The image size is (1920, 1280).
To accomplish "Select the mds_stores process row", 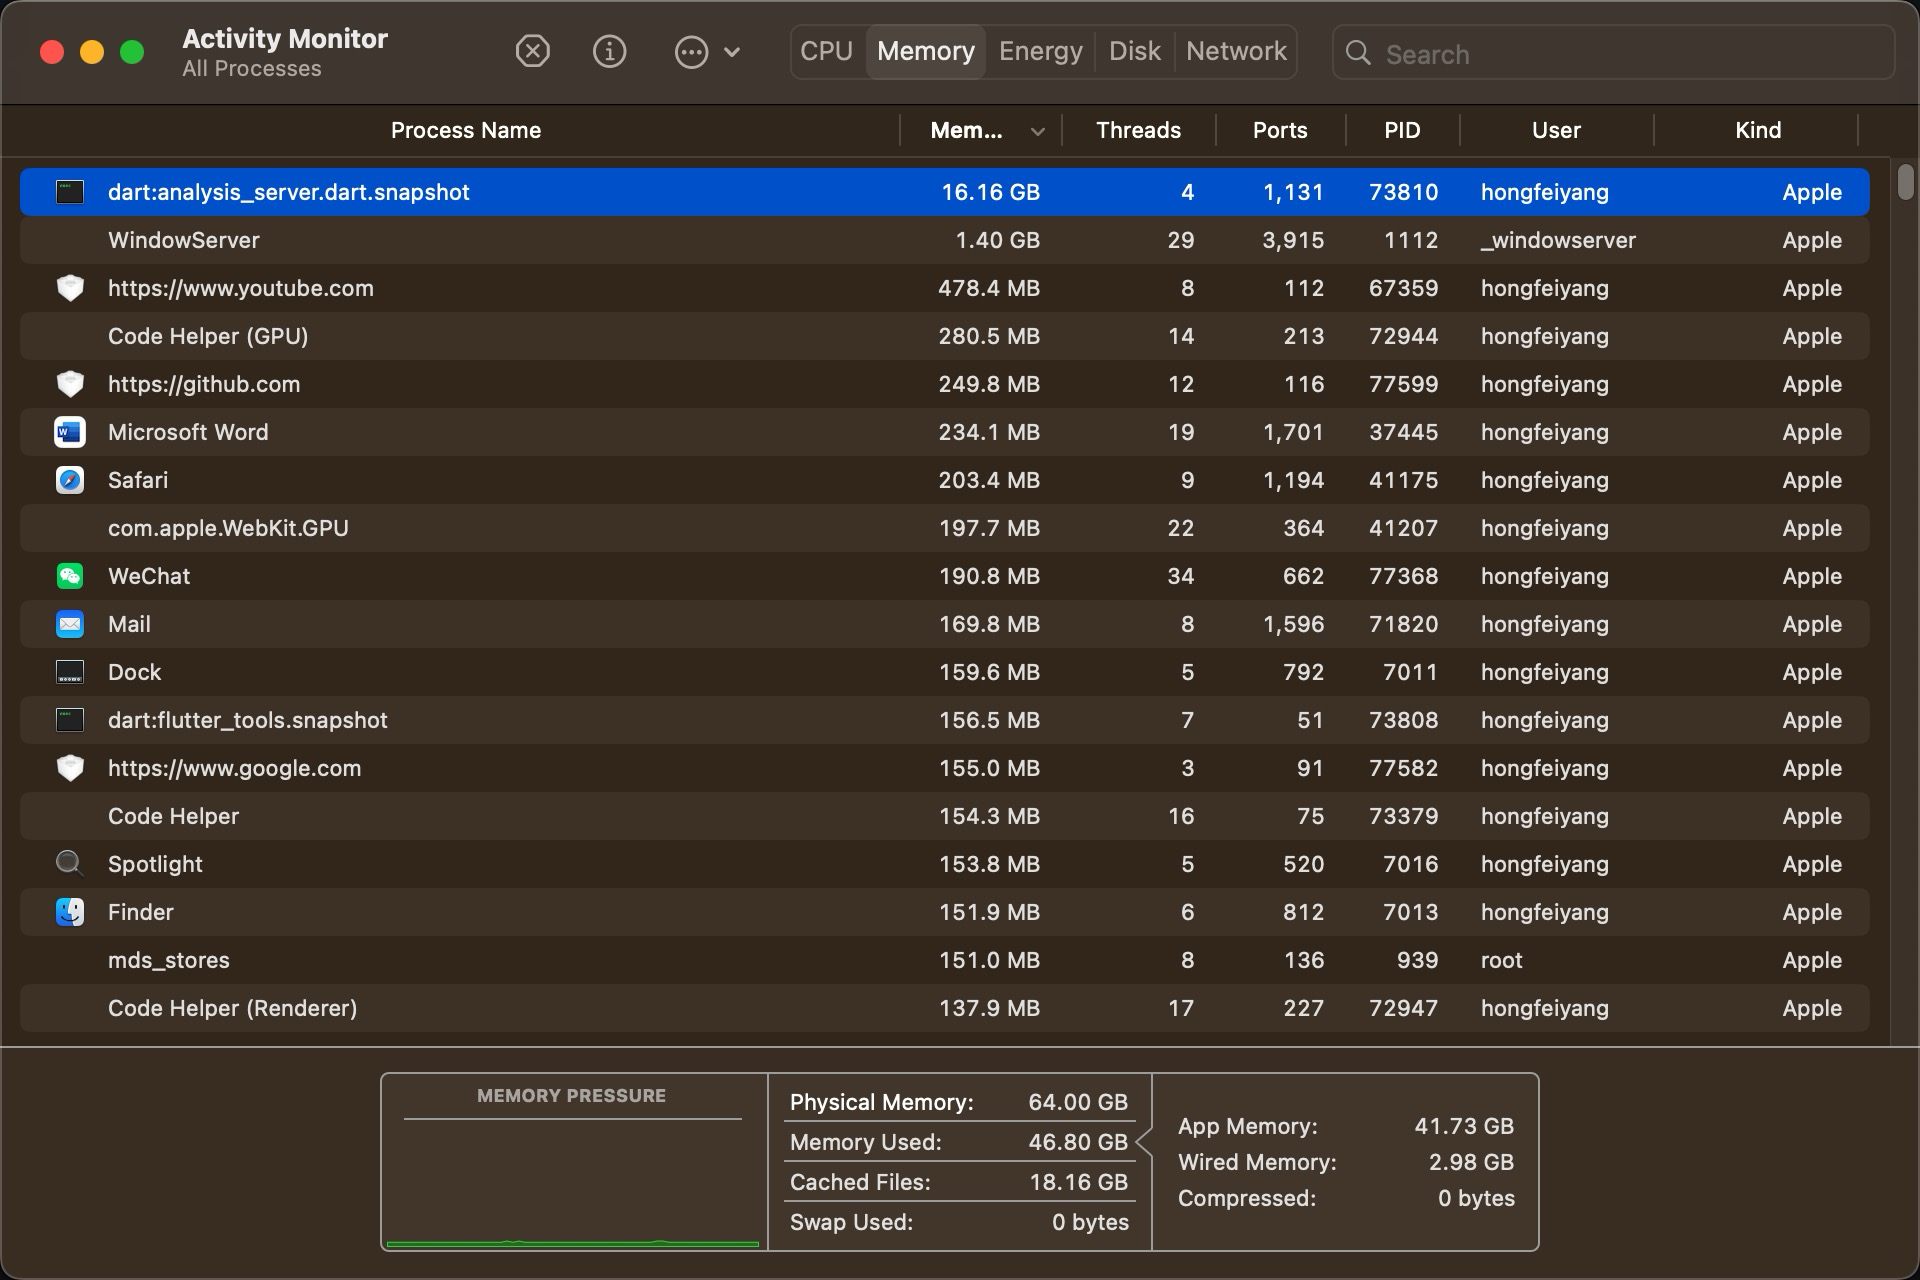I will [944, 960].
